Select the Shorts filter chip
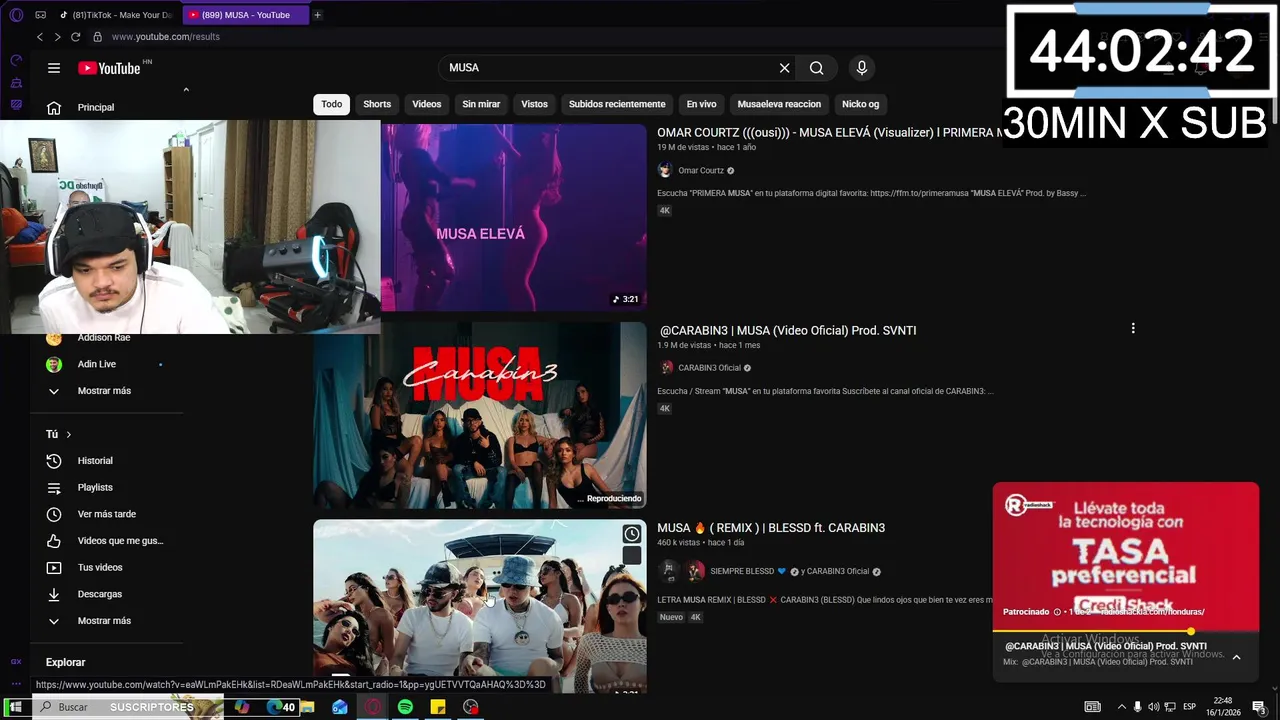 tap(377, 104)
